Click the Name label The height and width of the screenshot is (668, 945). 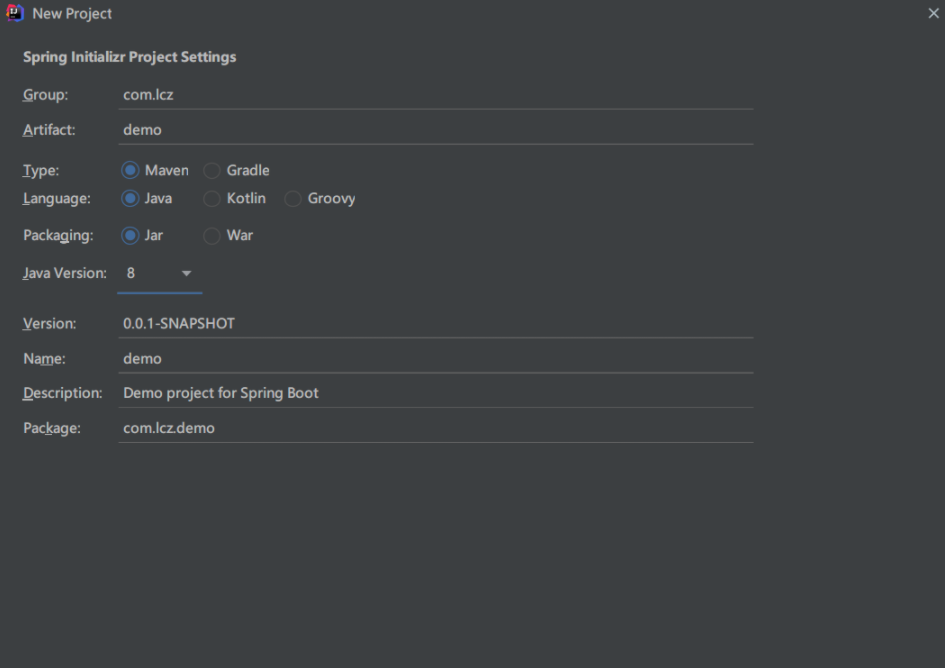[45, 359]
